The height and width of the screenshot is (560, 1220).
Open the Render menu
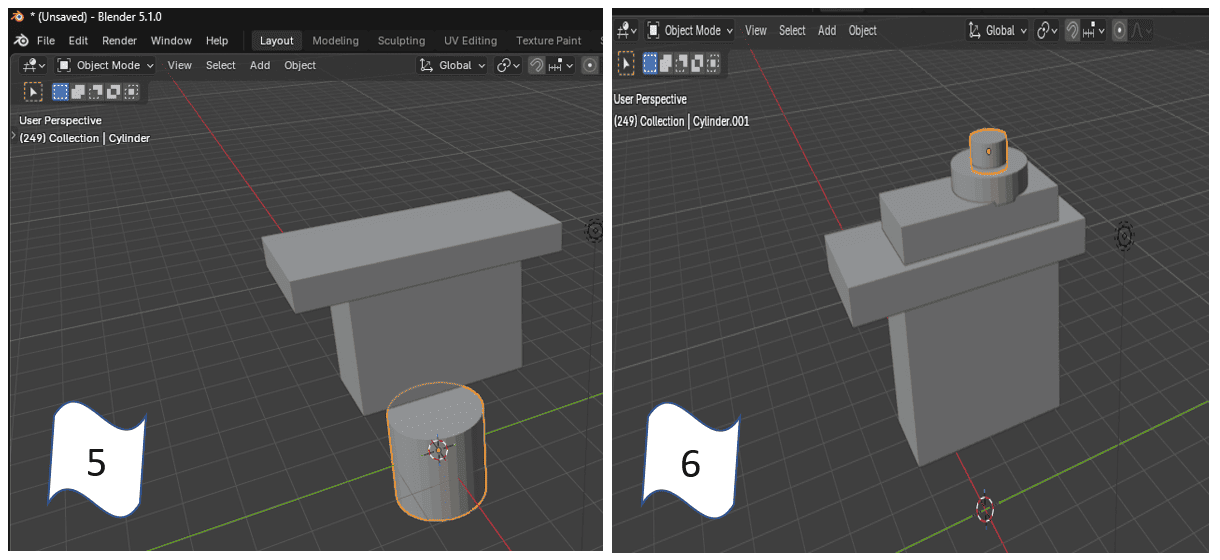pos(120,41)
